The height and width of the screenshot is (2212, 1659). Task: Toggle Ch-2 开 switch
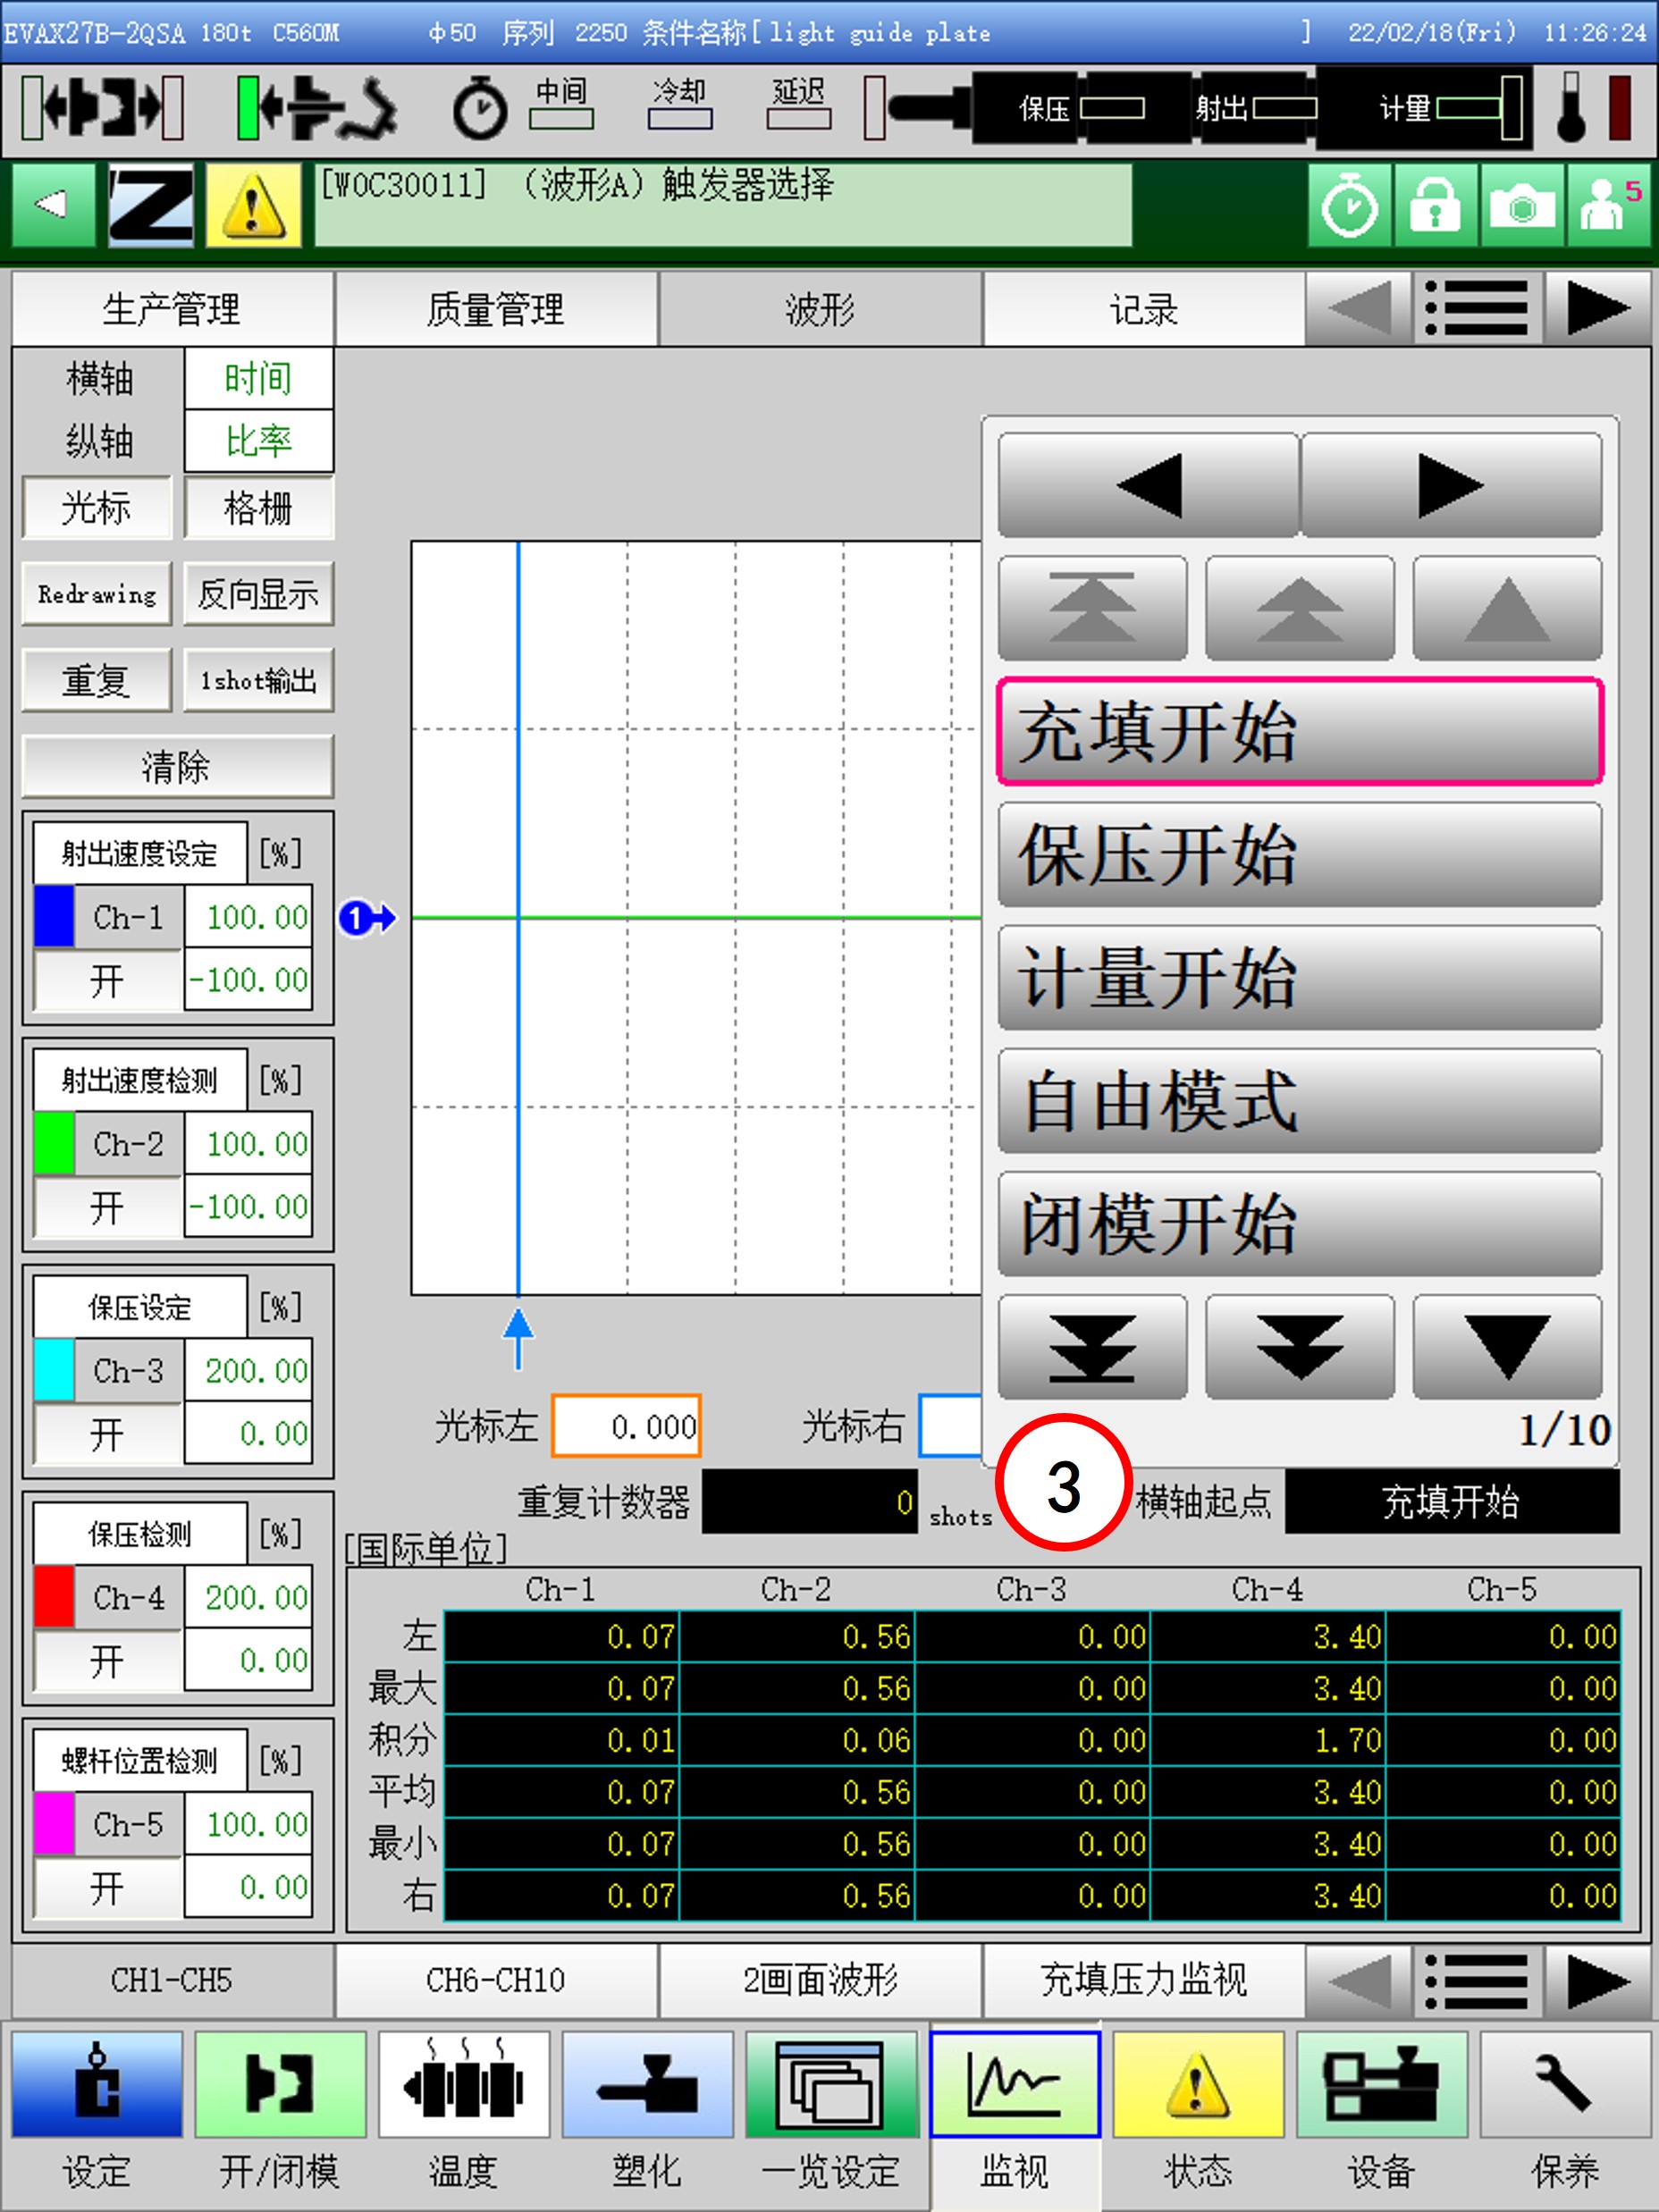coord(108,1207)
